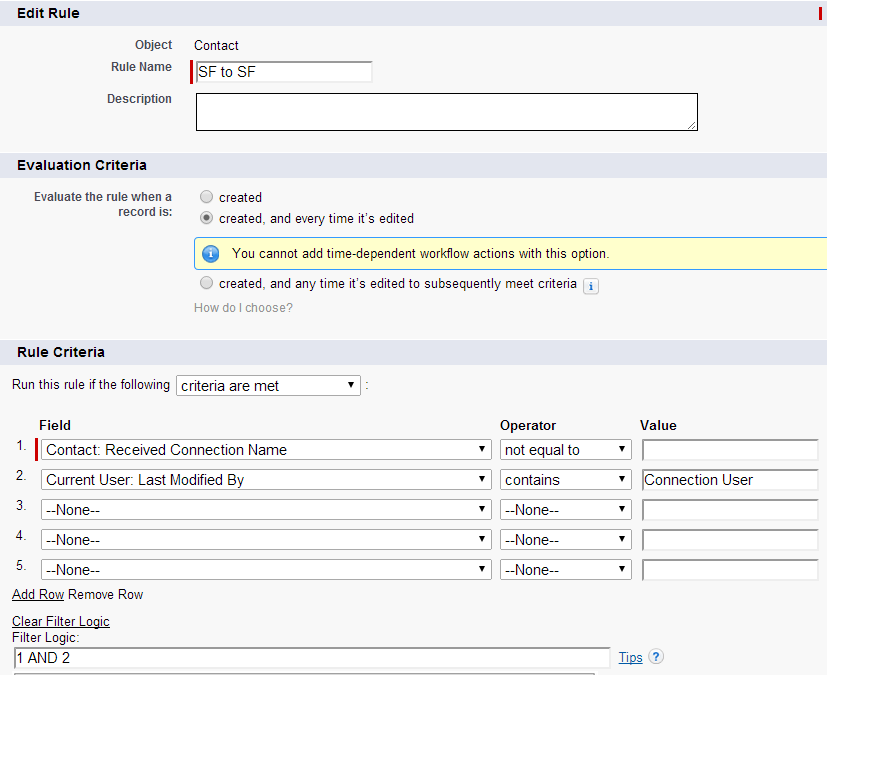
Task: Click the Clear Filter Logic link
Action: (x=61, y=622)
